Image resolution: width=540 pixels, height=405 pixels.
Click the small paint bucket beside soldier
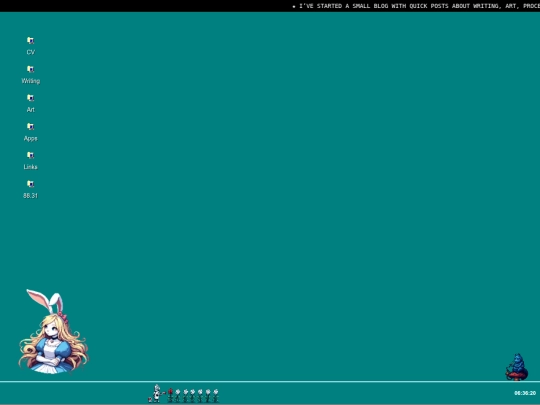150,399
